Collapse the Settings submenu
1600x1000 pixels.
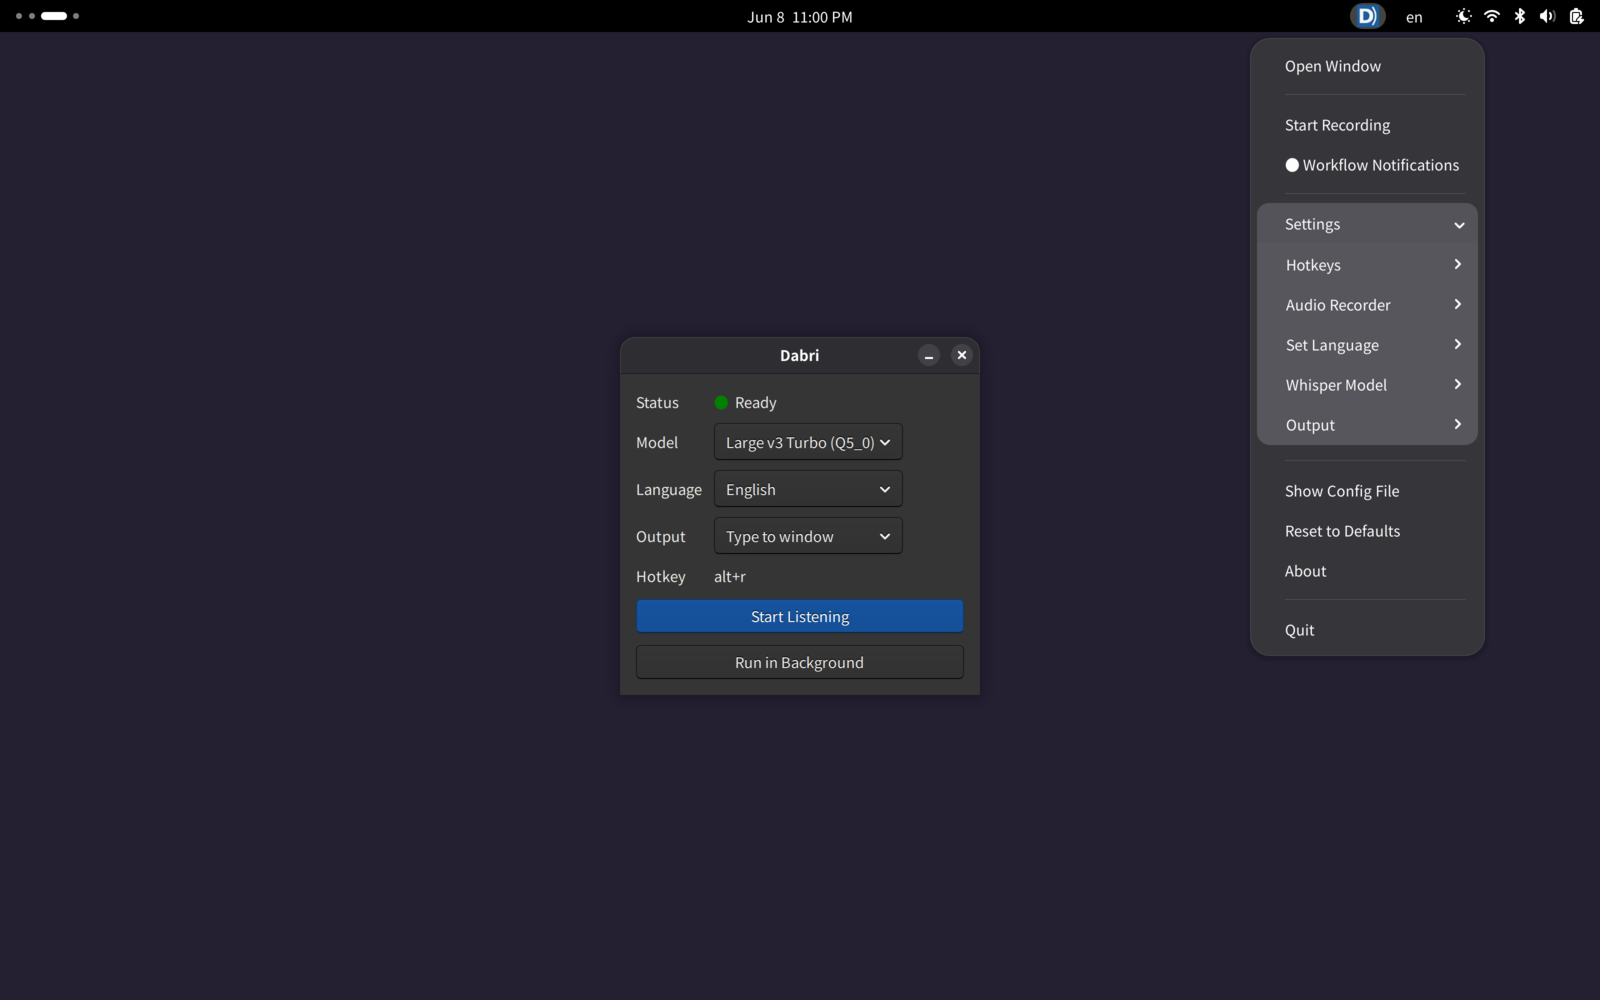pos(1367,224)
